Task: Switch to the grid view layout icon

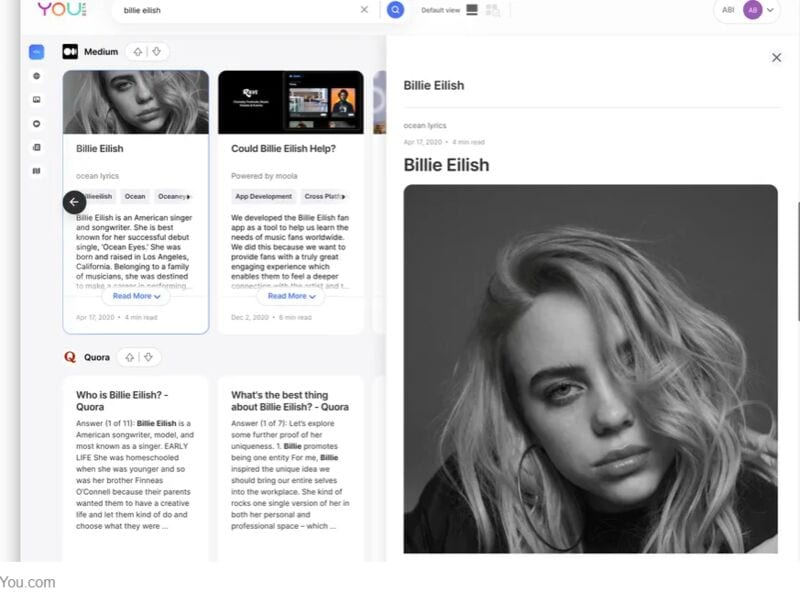Action: coord(493,10)
